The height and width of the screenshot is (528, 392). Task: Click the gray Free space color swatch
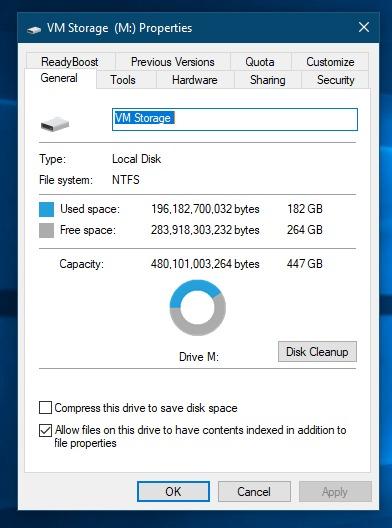coord(46,230)
